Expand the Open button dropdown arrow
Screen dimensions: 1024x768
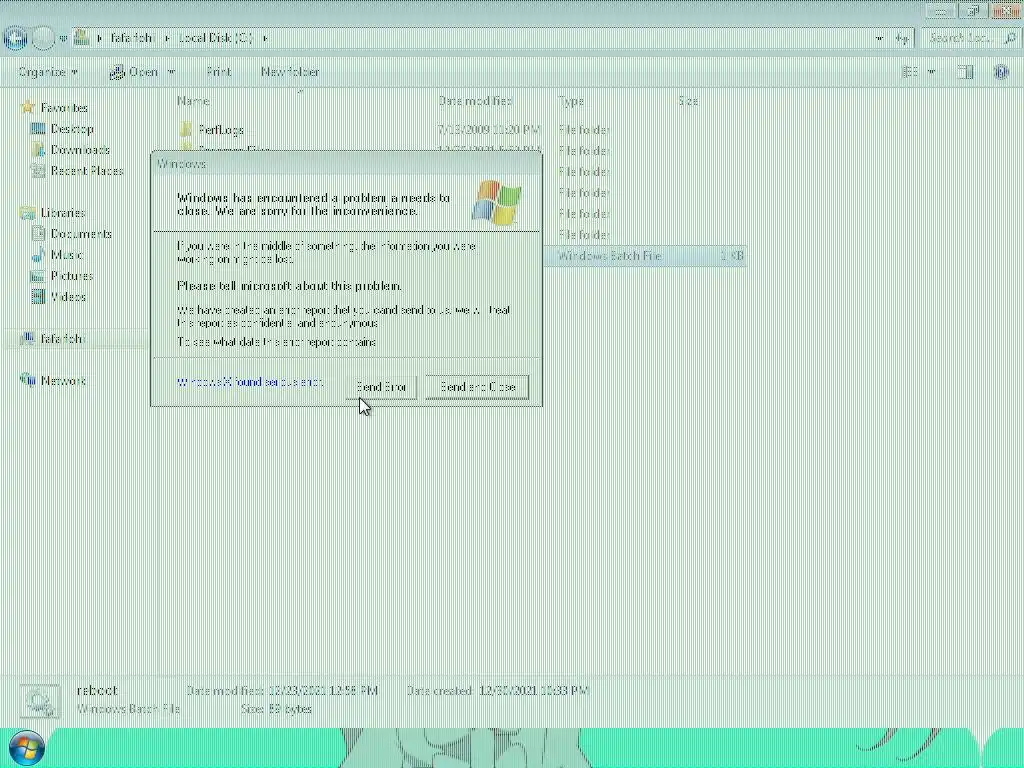click(x=171, y=72)
